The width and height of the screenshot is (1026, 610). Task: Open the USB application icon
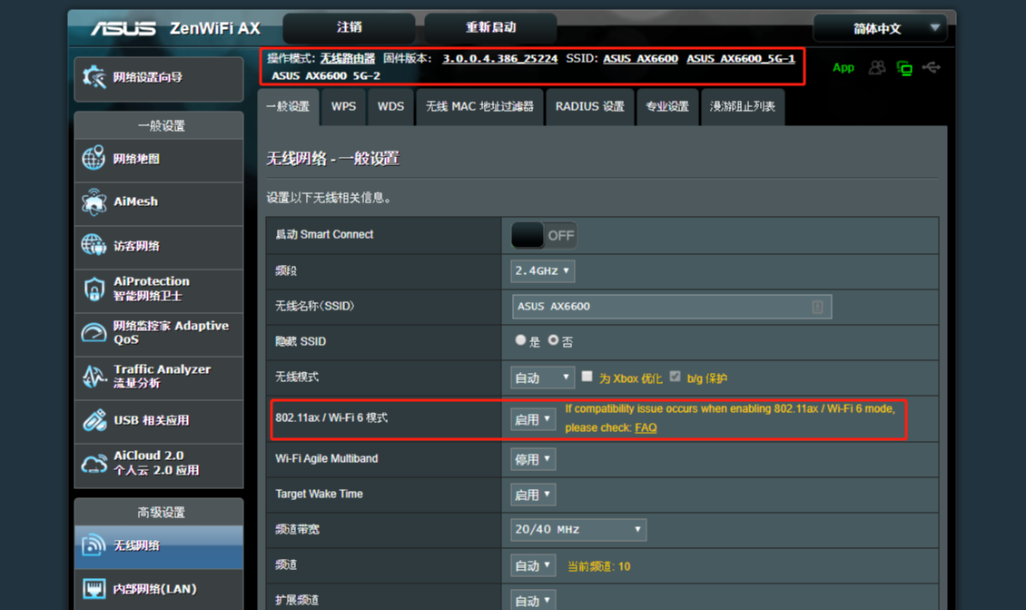[94, 420]
